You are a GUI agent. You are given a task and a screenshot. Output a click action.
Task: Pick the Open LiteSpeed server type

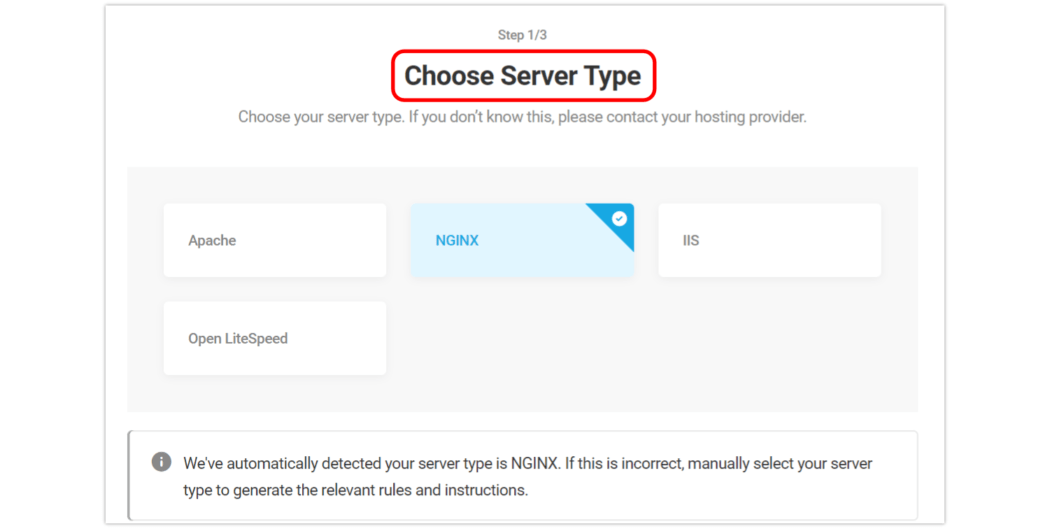[275, 338]
